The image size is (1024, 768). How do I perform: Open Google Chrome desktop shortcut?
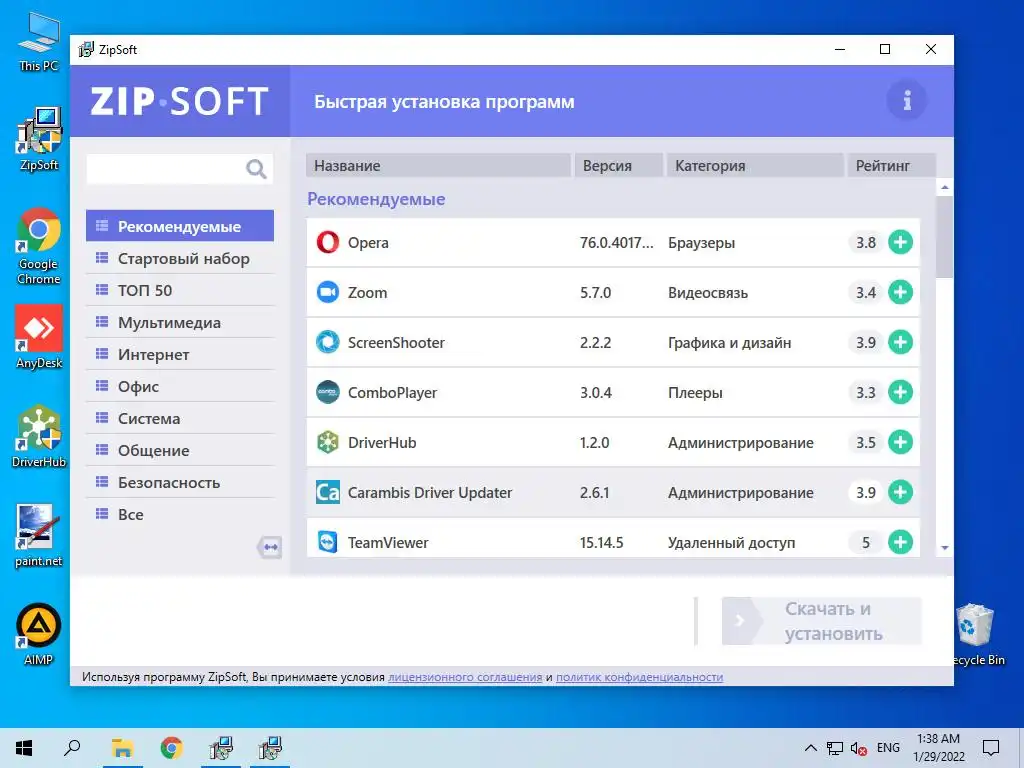click(39, 246)
